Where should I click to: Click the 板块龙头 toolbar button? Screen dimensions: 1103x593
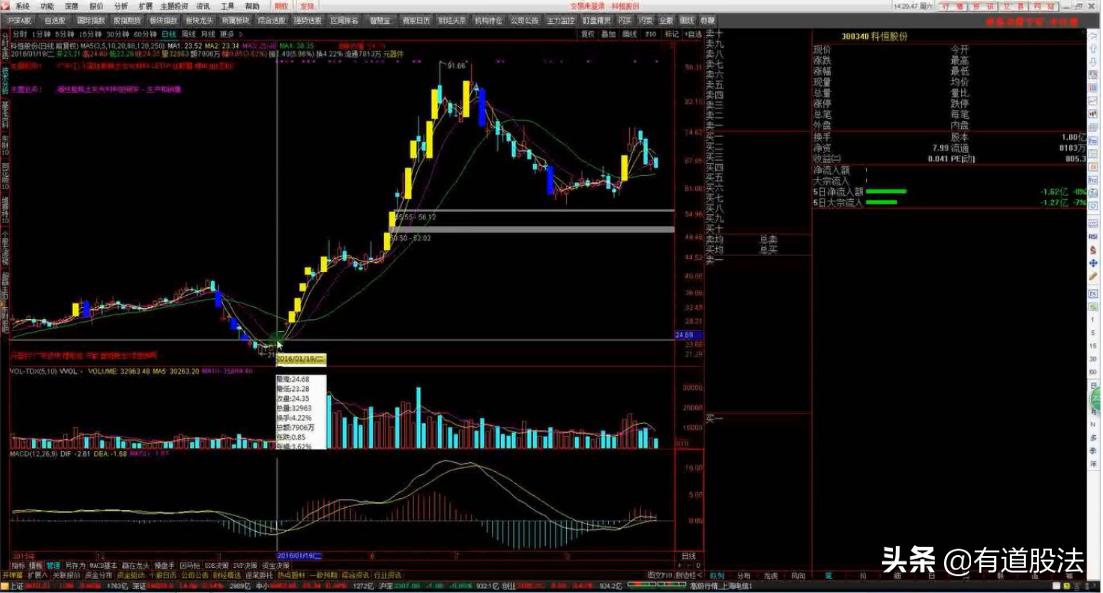[x=199, y=20]
